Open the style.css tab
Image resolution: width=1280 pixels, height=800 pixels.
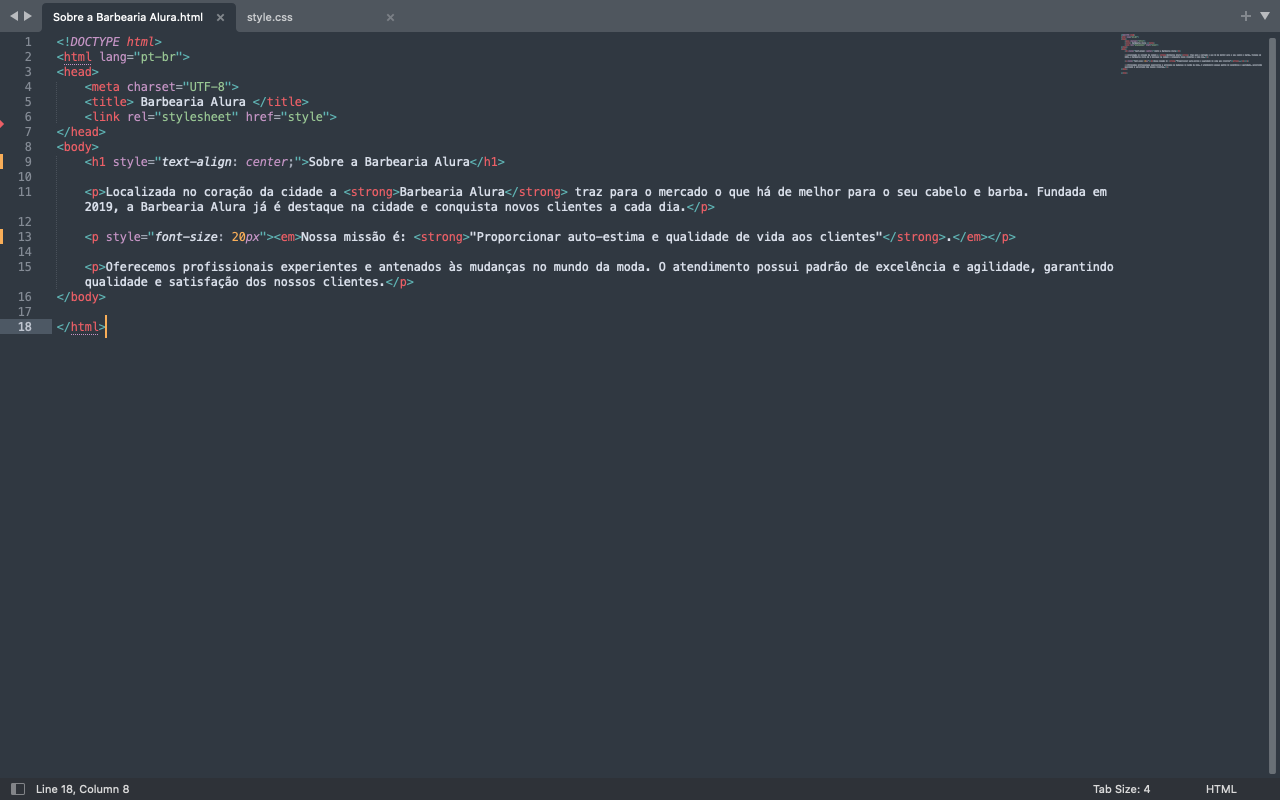(x=270, y=17)
